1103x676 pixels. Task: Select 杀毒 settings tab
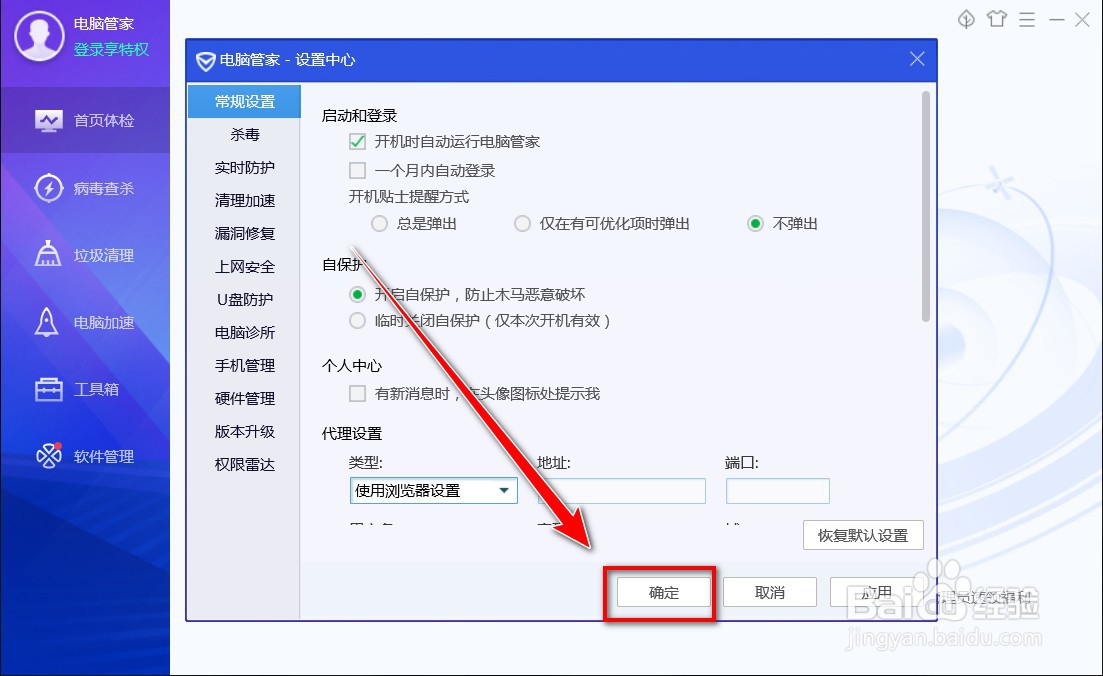(244, 134)
